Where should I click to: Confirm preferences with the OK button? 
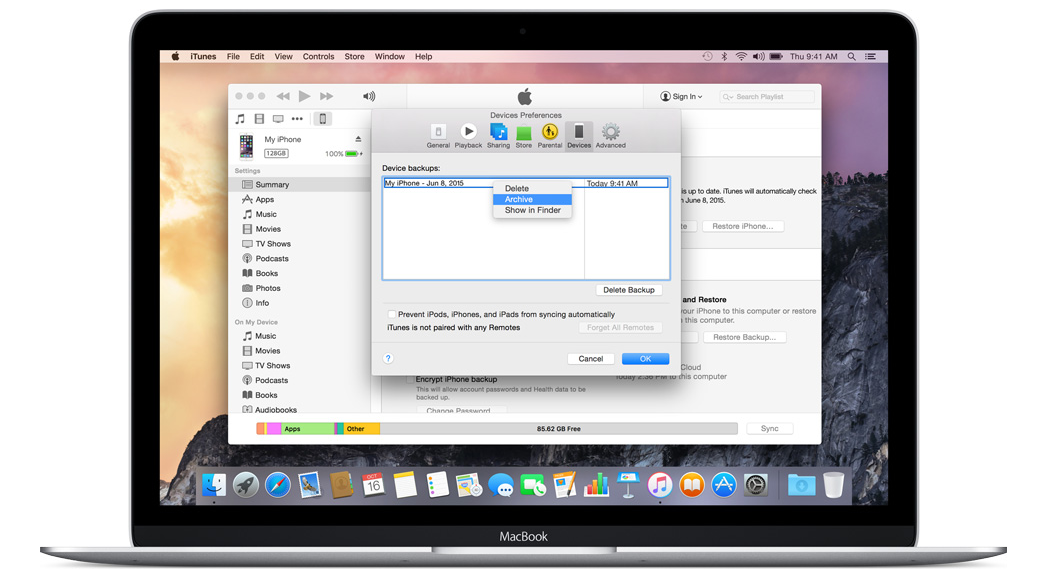[645, 358]
